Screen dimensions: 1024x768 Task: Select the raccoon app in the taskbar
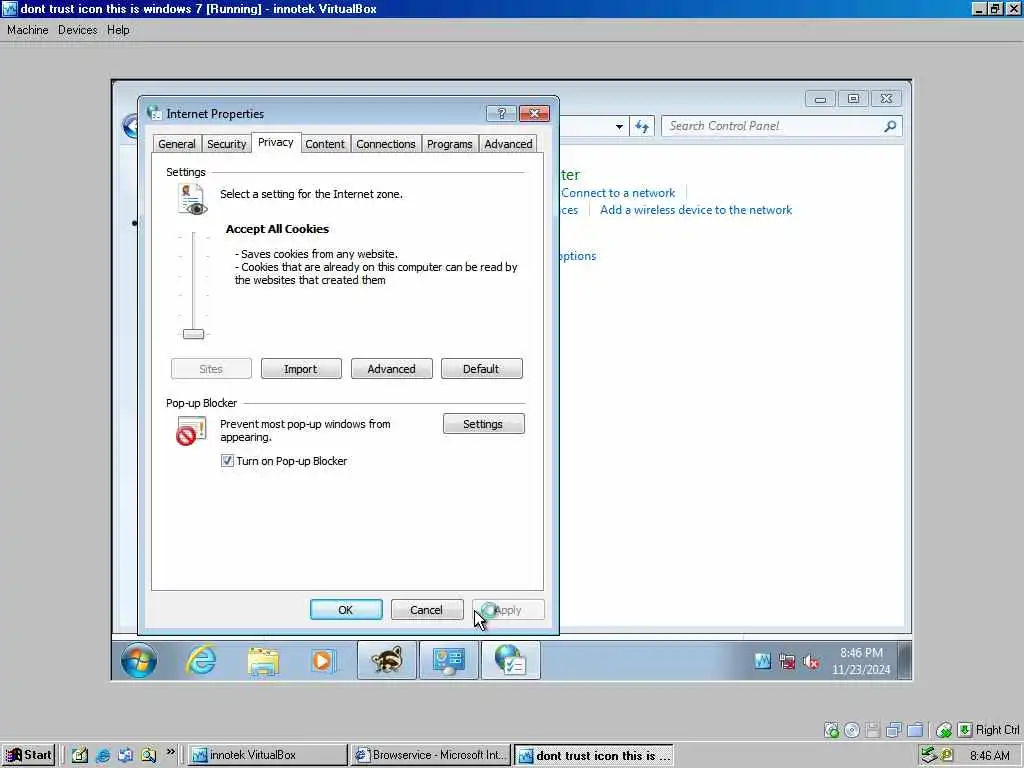click(x=387, y=660)
